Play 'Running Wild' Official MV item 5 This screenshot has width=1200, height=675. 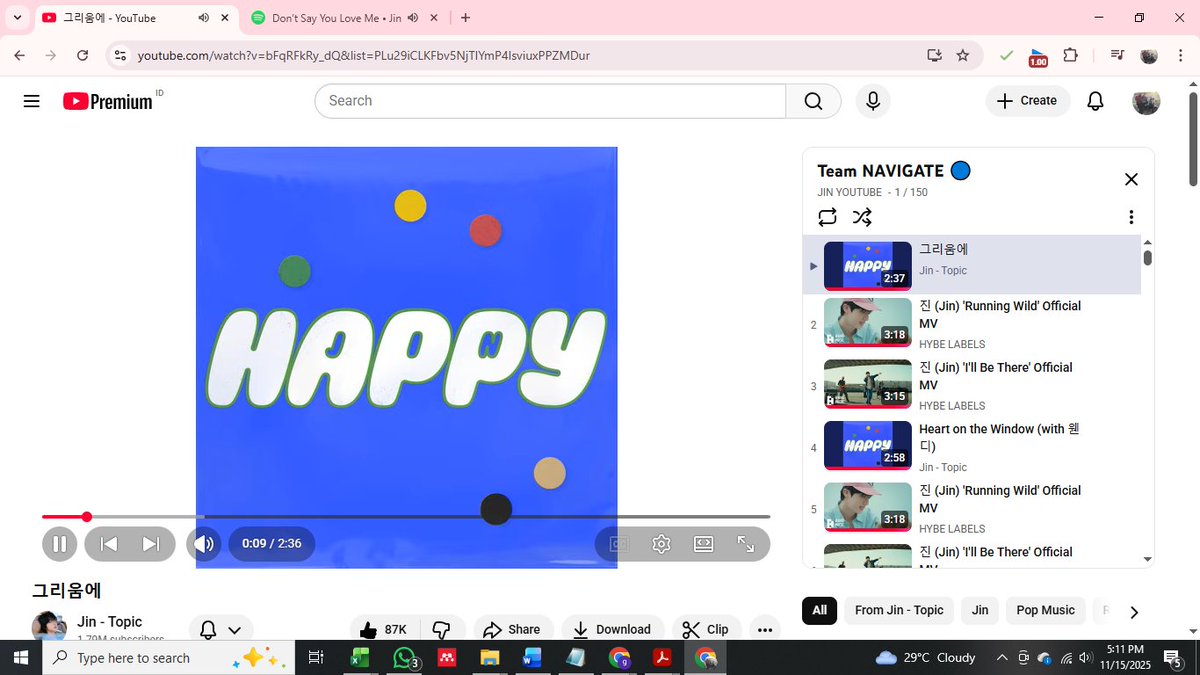pos(972,509)
